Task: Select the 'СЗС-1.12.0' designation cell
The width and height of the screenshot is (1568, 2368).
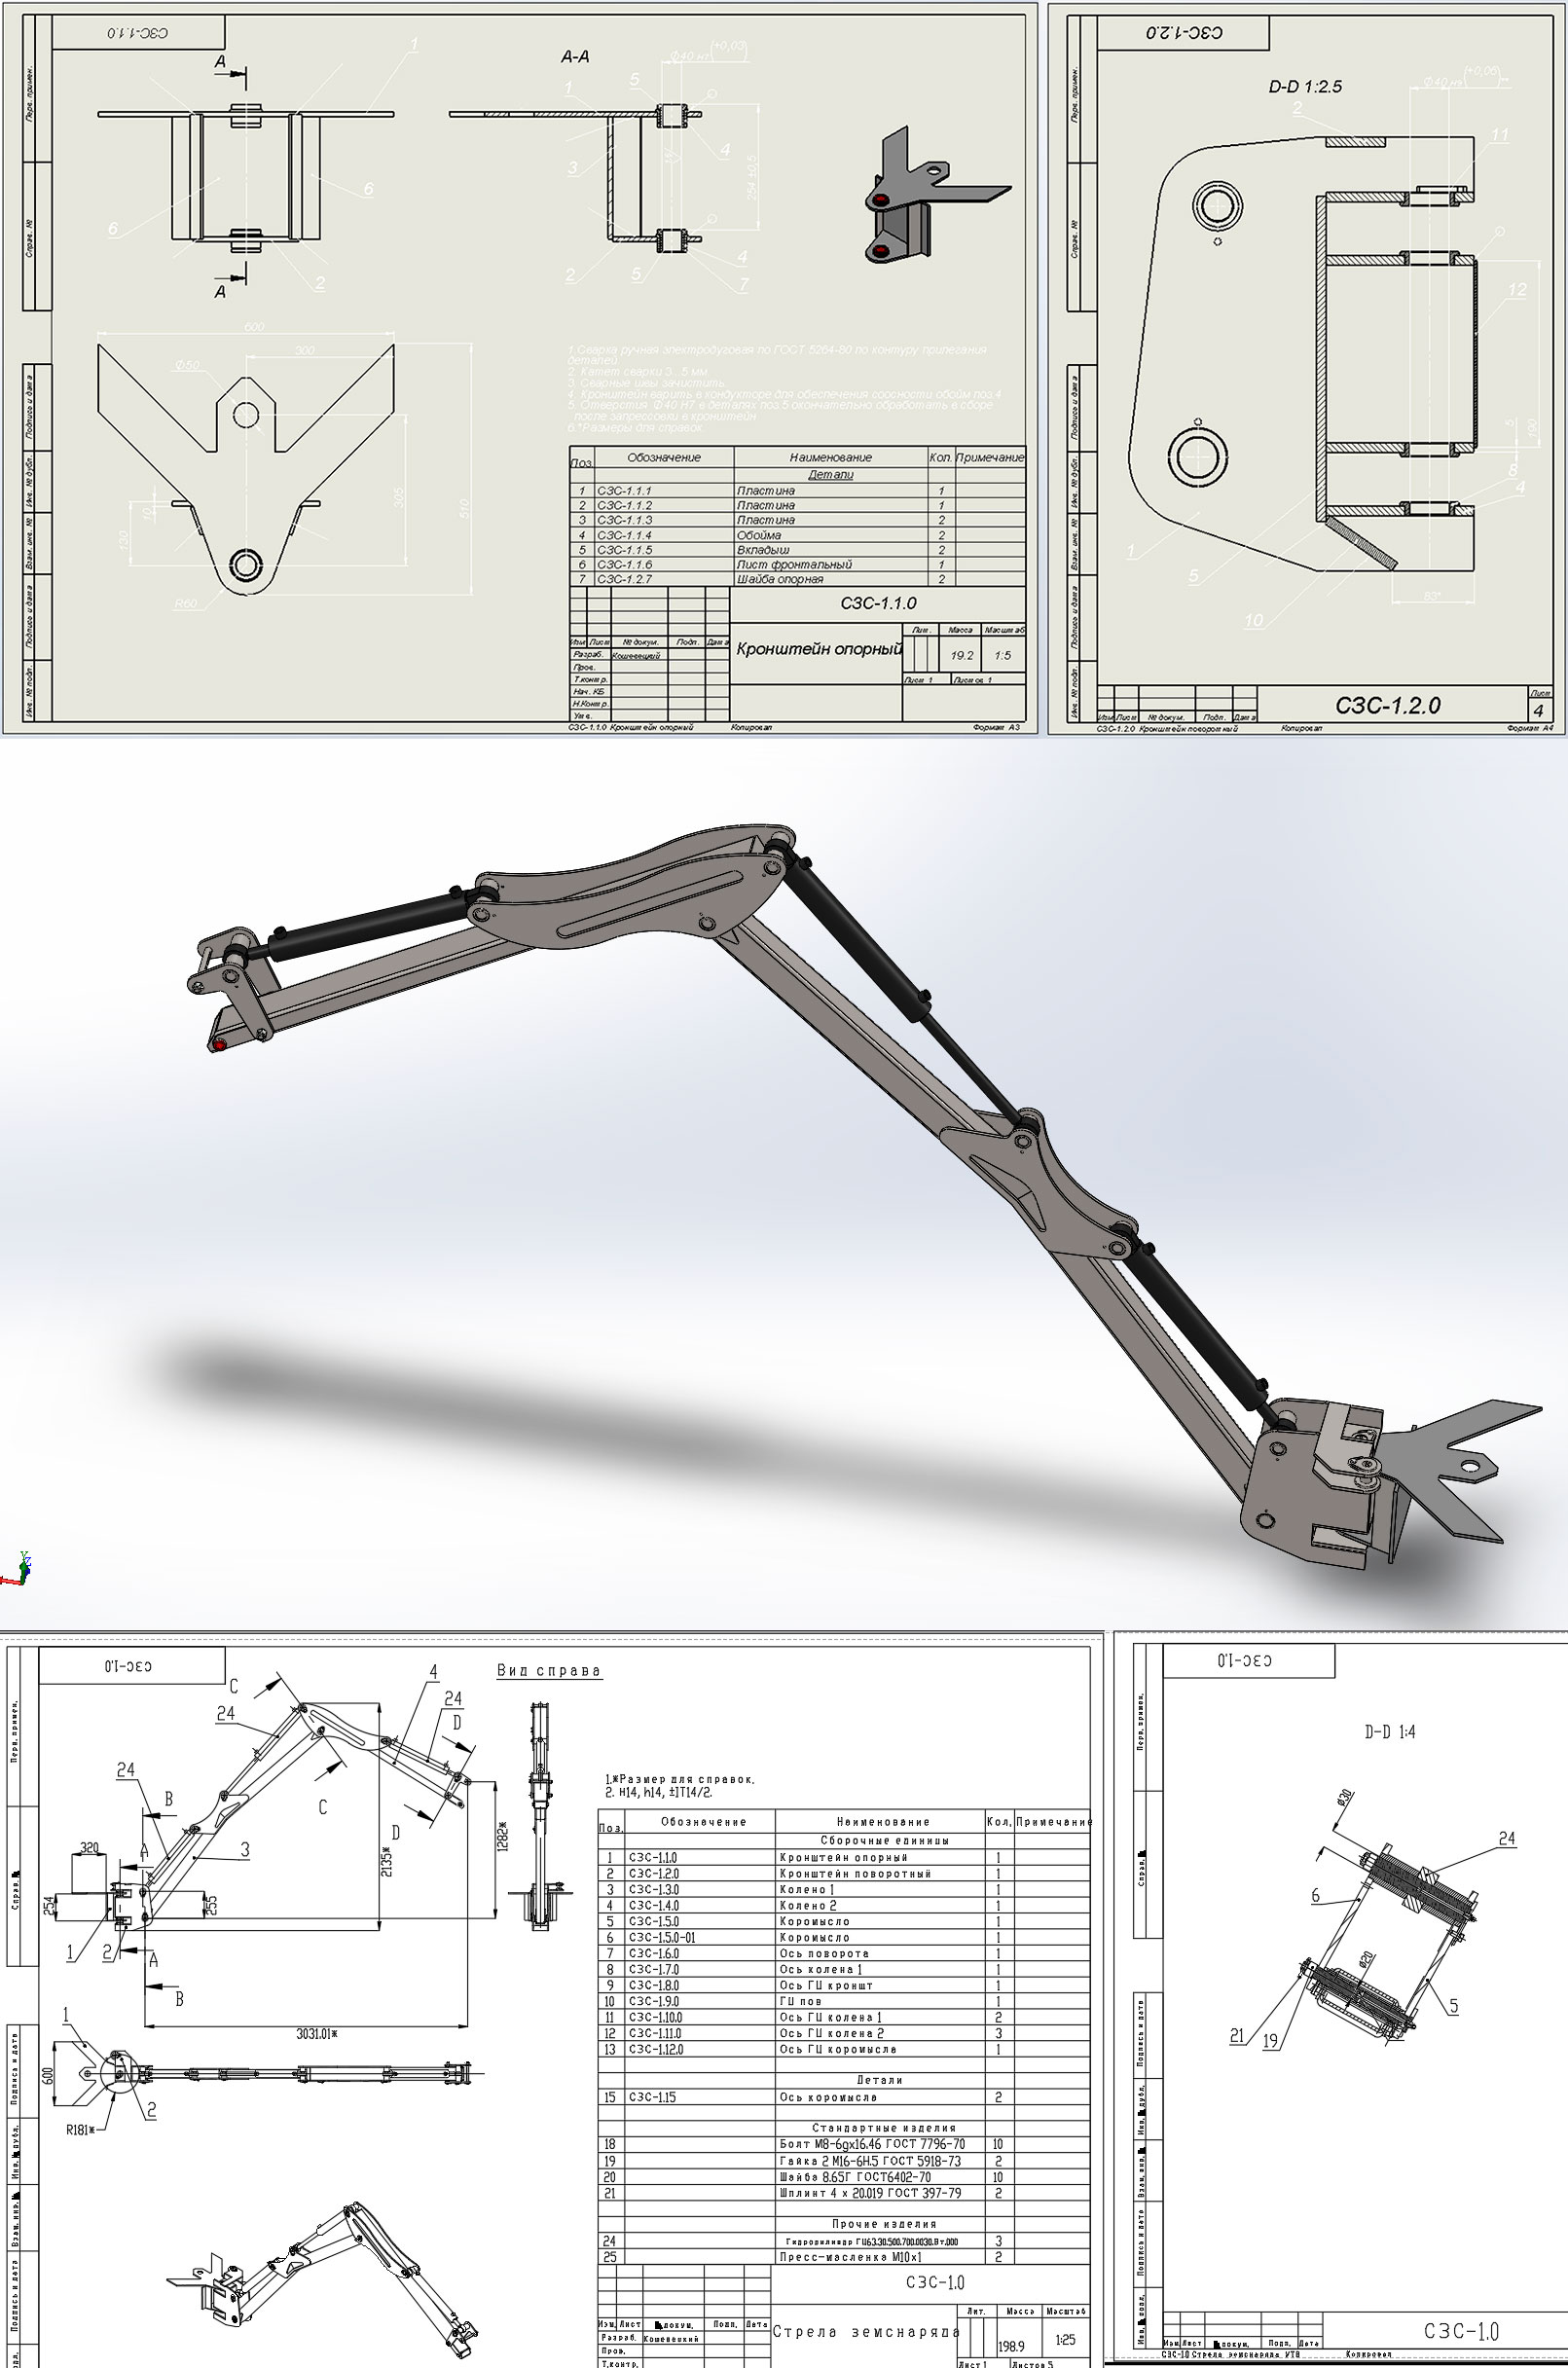Action: (700, 2049)
